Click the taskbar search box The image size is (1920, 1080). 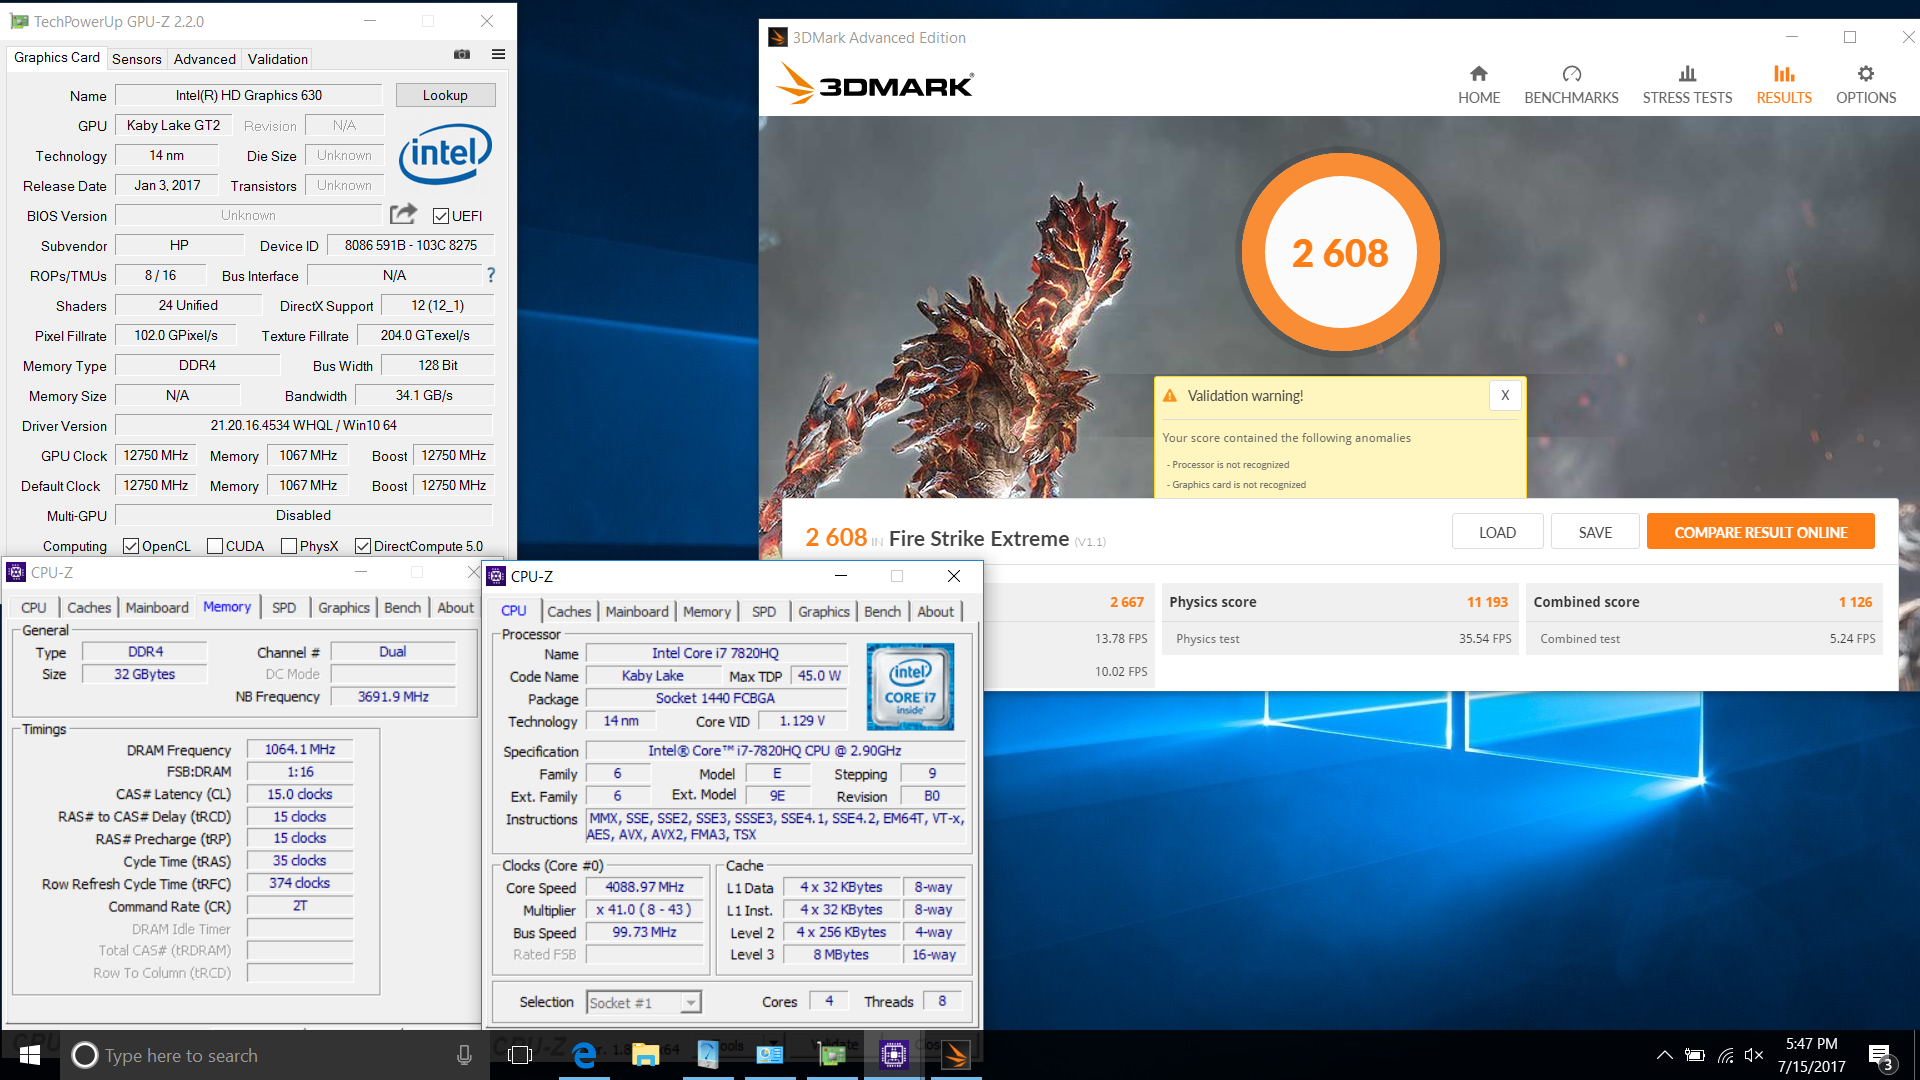click(275, 1055)
